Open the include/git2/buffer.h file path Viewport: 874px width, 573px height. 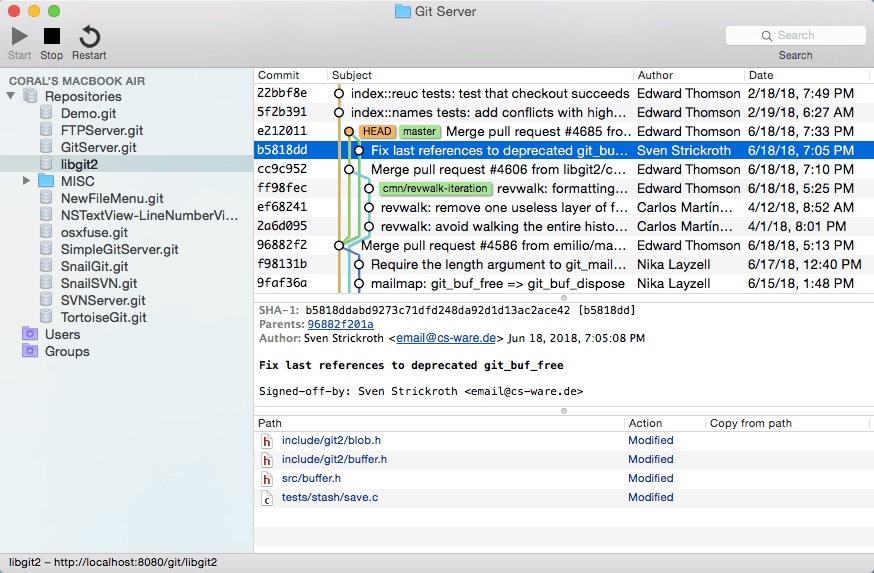point(334,459)
